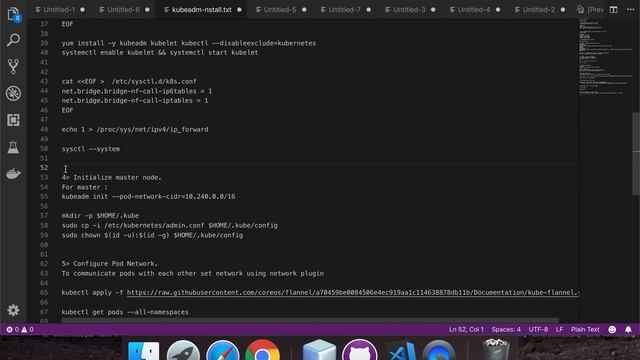
Task: Click the 'kubeadm init --pod-network-cidr' line
Action: [x=148, y=196]
